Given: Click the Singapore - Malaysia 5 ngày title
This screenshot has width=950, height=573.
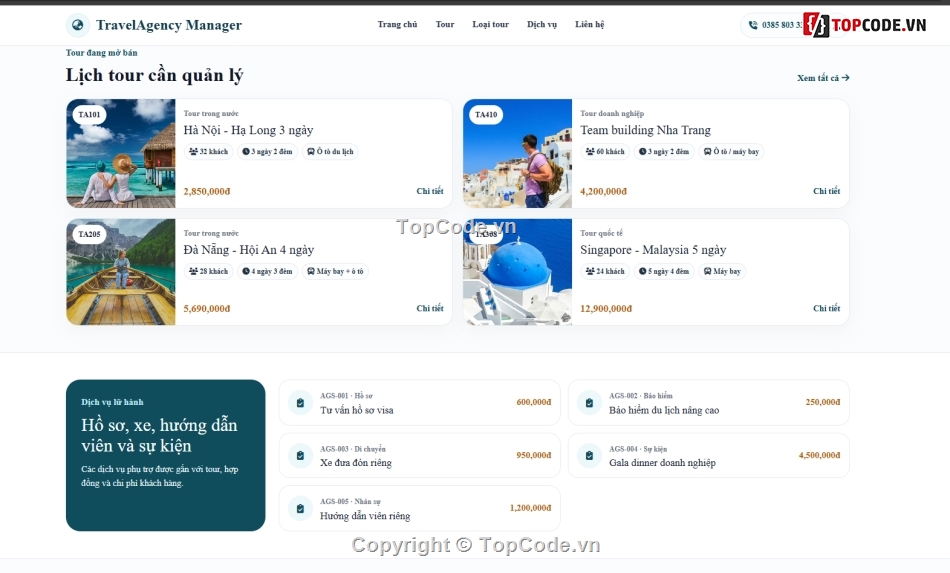Looking at the screenshot, I should coord(653,250).
